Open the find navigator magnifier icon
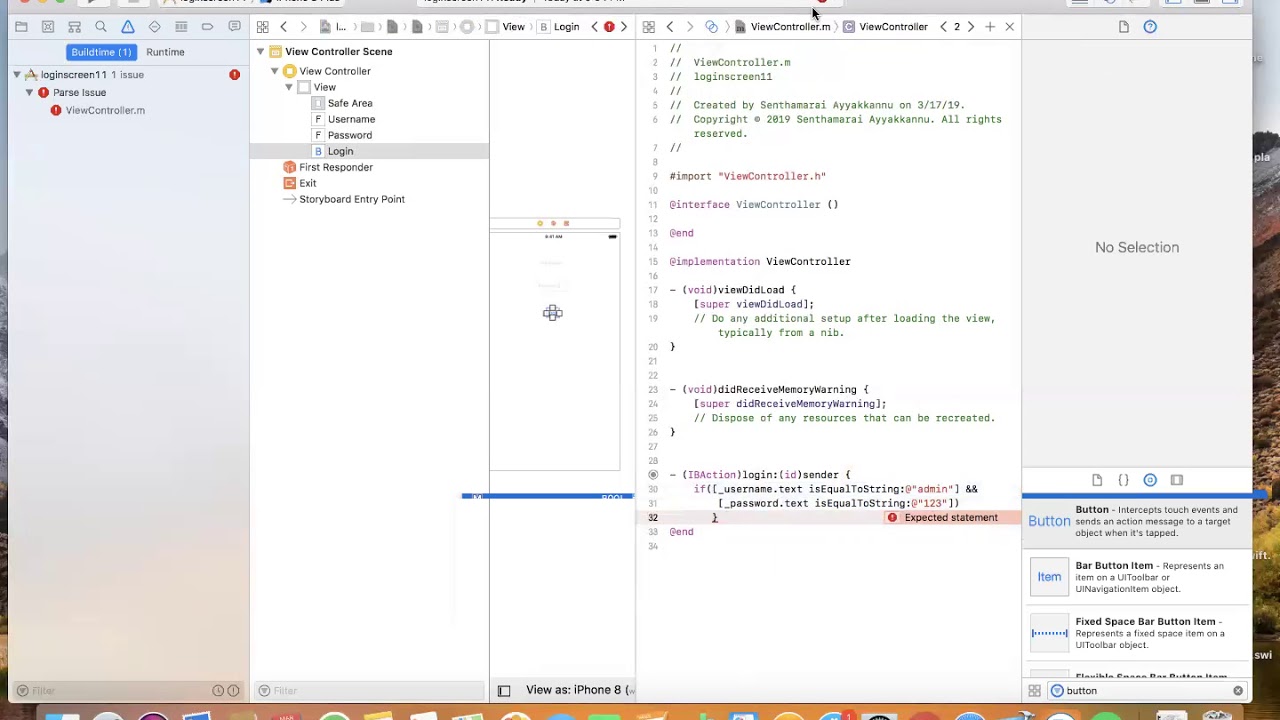 pos(101,27)
